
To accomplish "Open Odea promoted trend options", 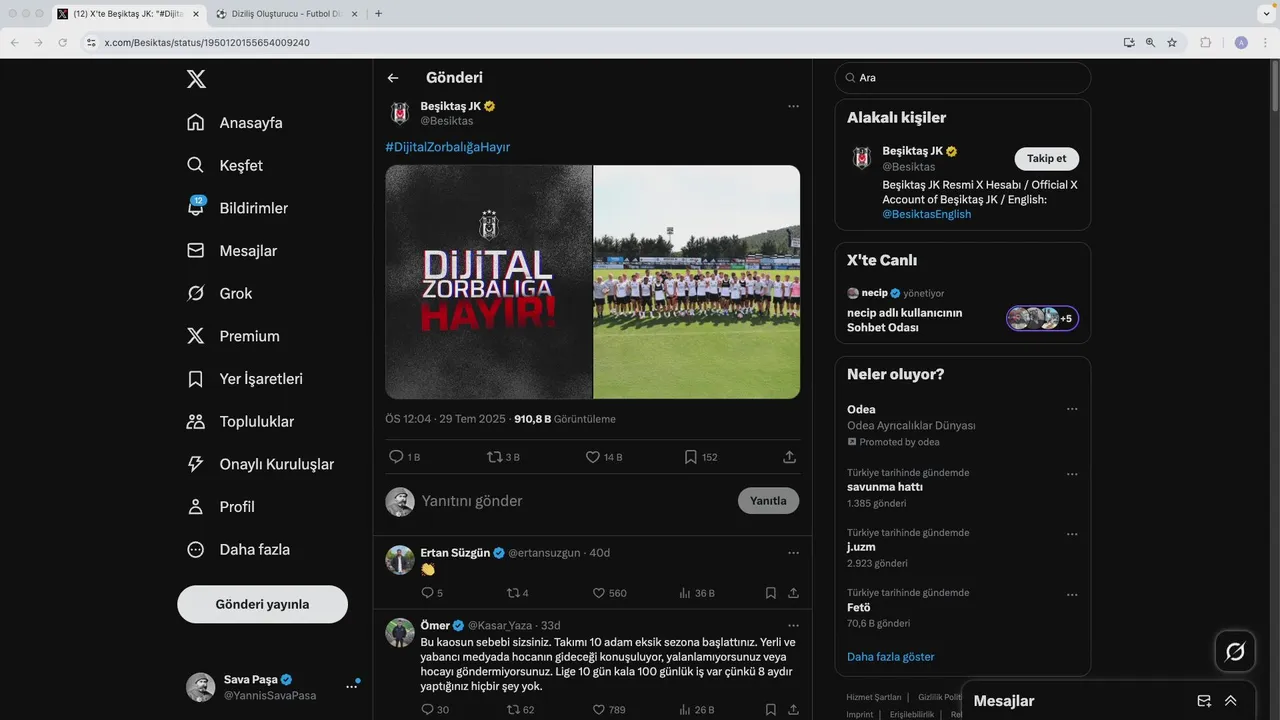I will (x=1072, y=409).
